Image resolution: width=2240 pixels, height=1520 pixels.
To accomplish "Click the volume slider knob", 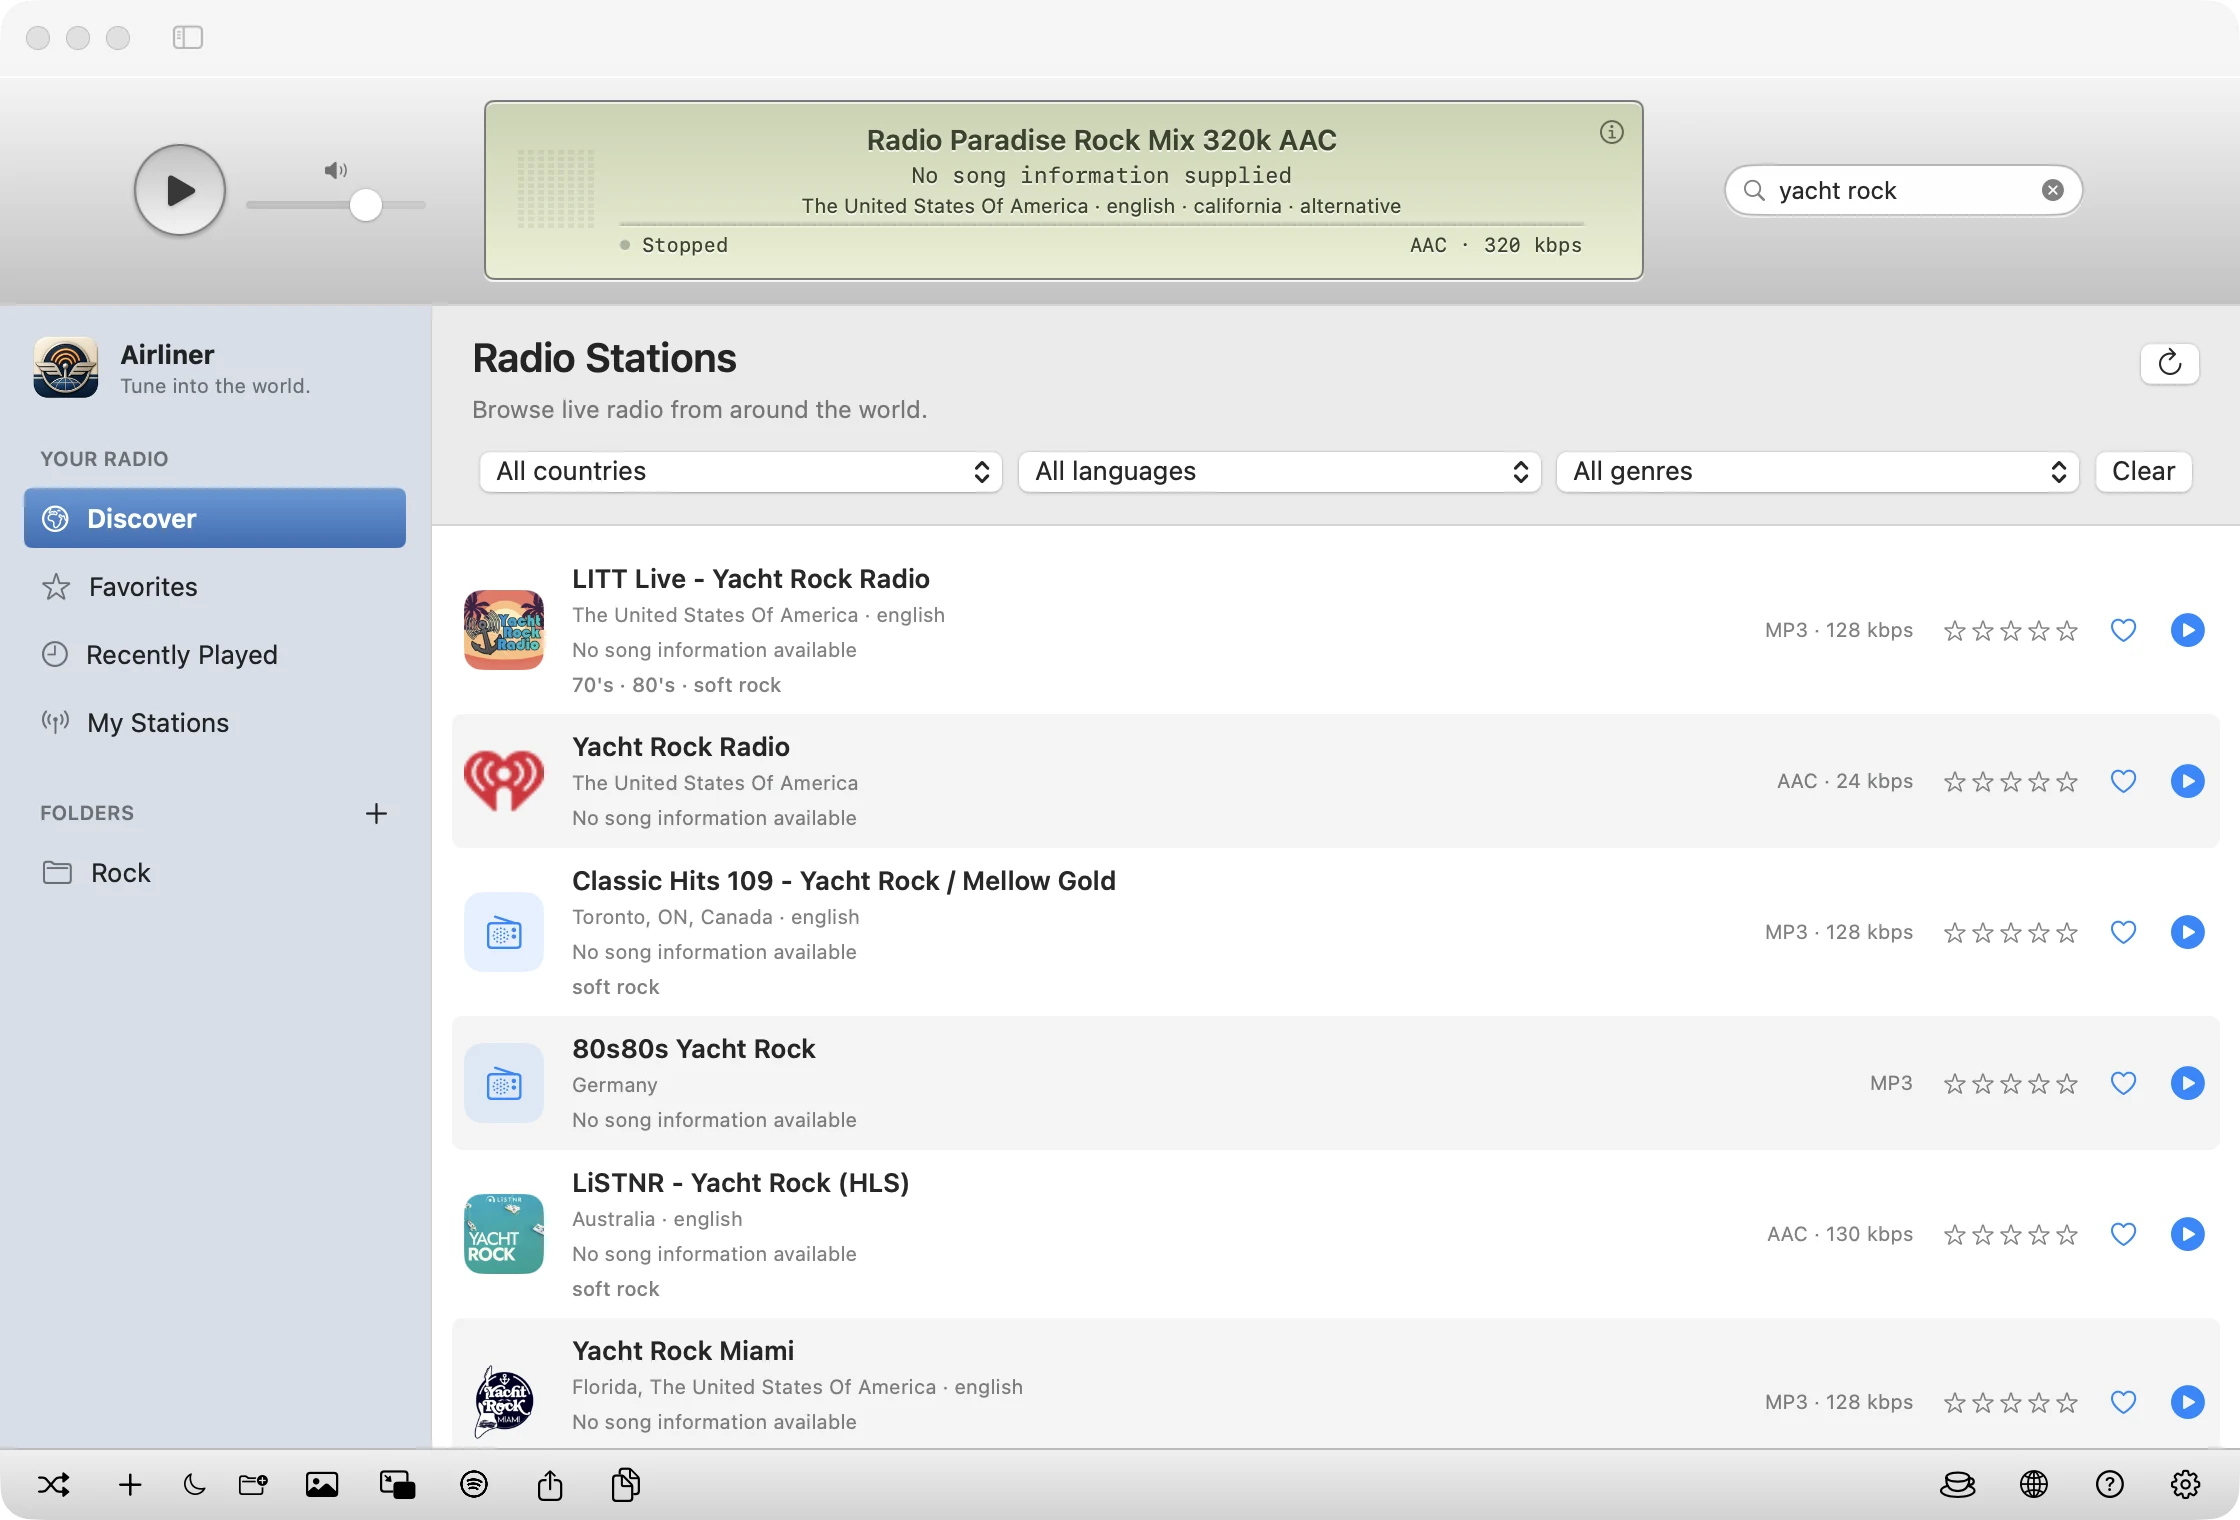I will point(366,205).
